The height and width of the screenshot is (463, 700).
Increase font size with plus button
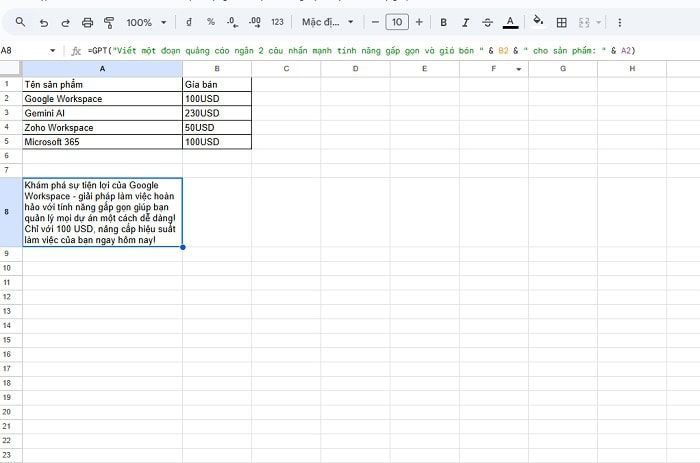coord(419,22)
